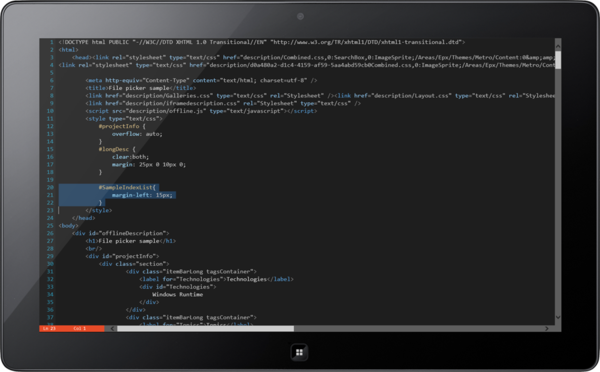
Task: Click the '<h1>File picker sample</h1>' line
Action: tap(130, 241)
